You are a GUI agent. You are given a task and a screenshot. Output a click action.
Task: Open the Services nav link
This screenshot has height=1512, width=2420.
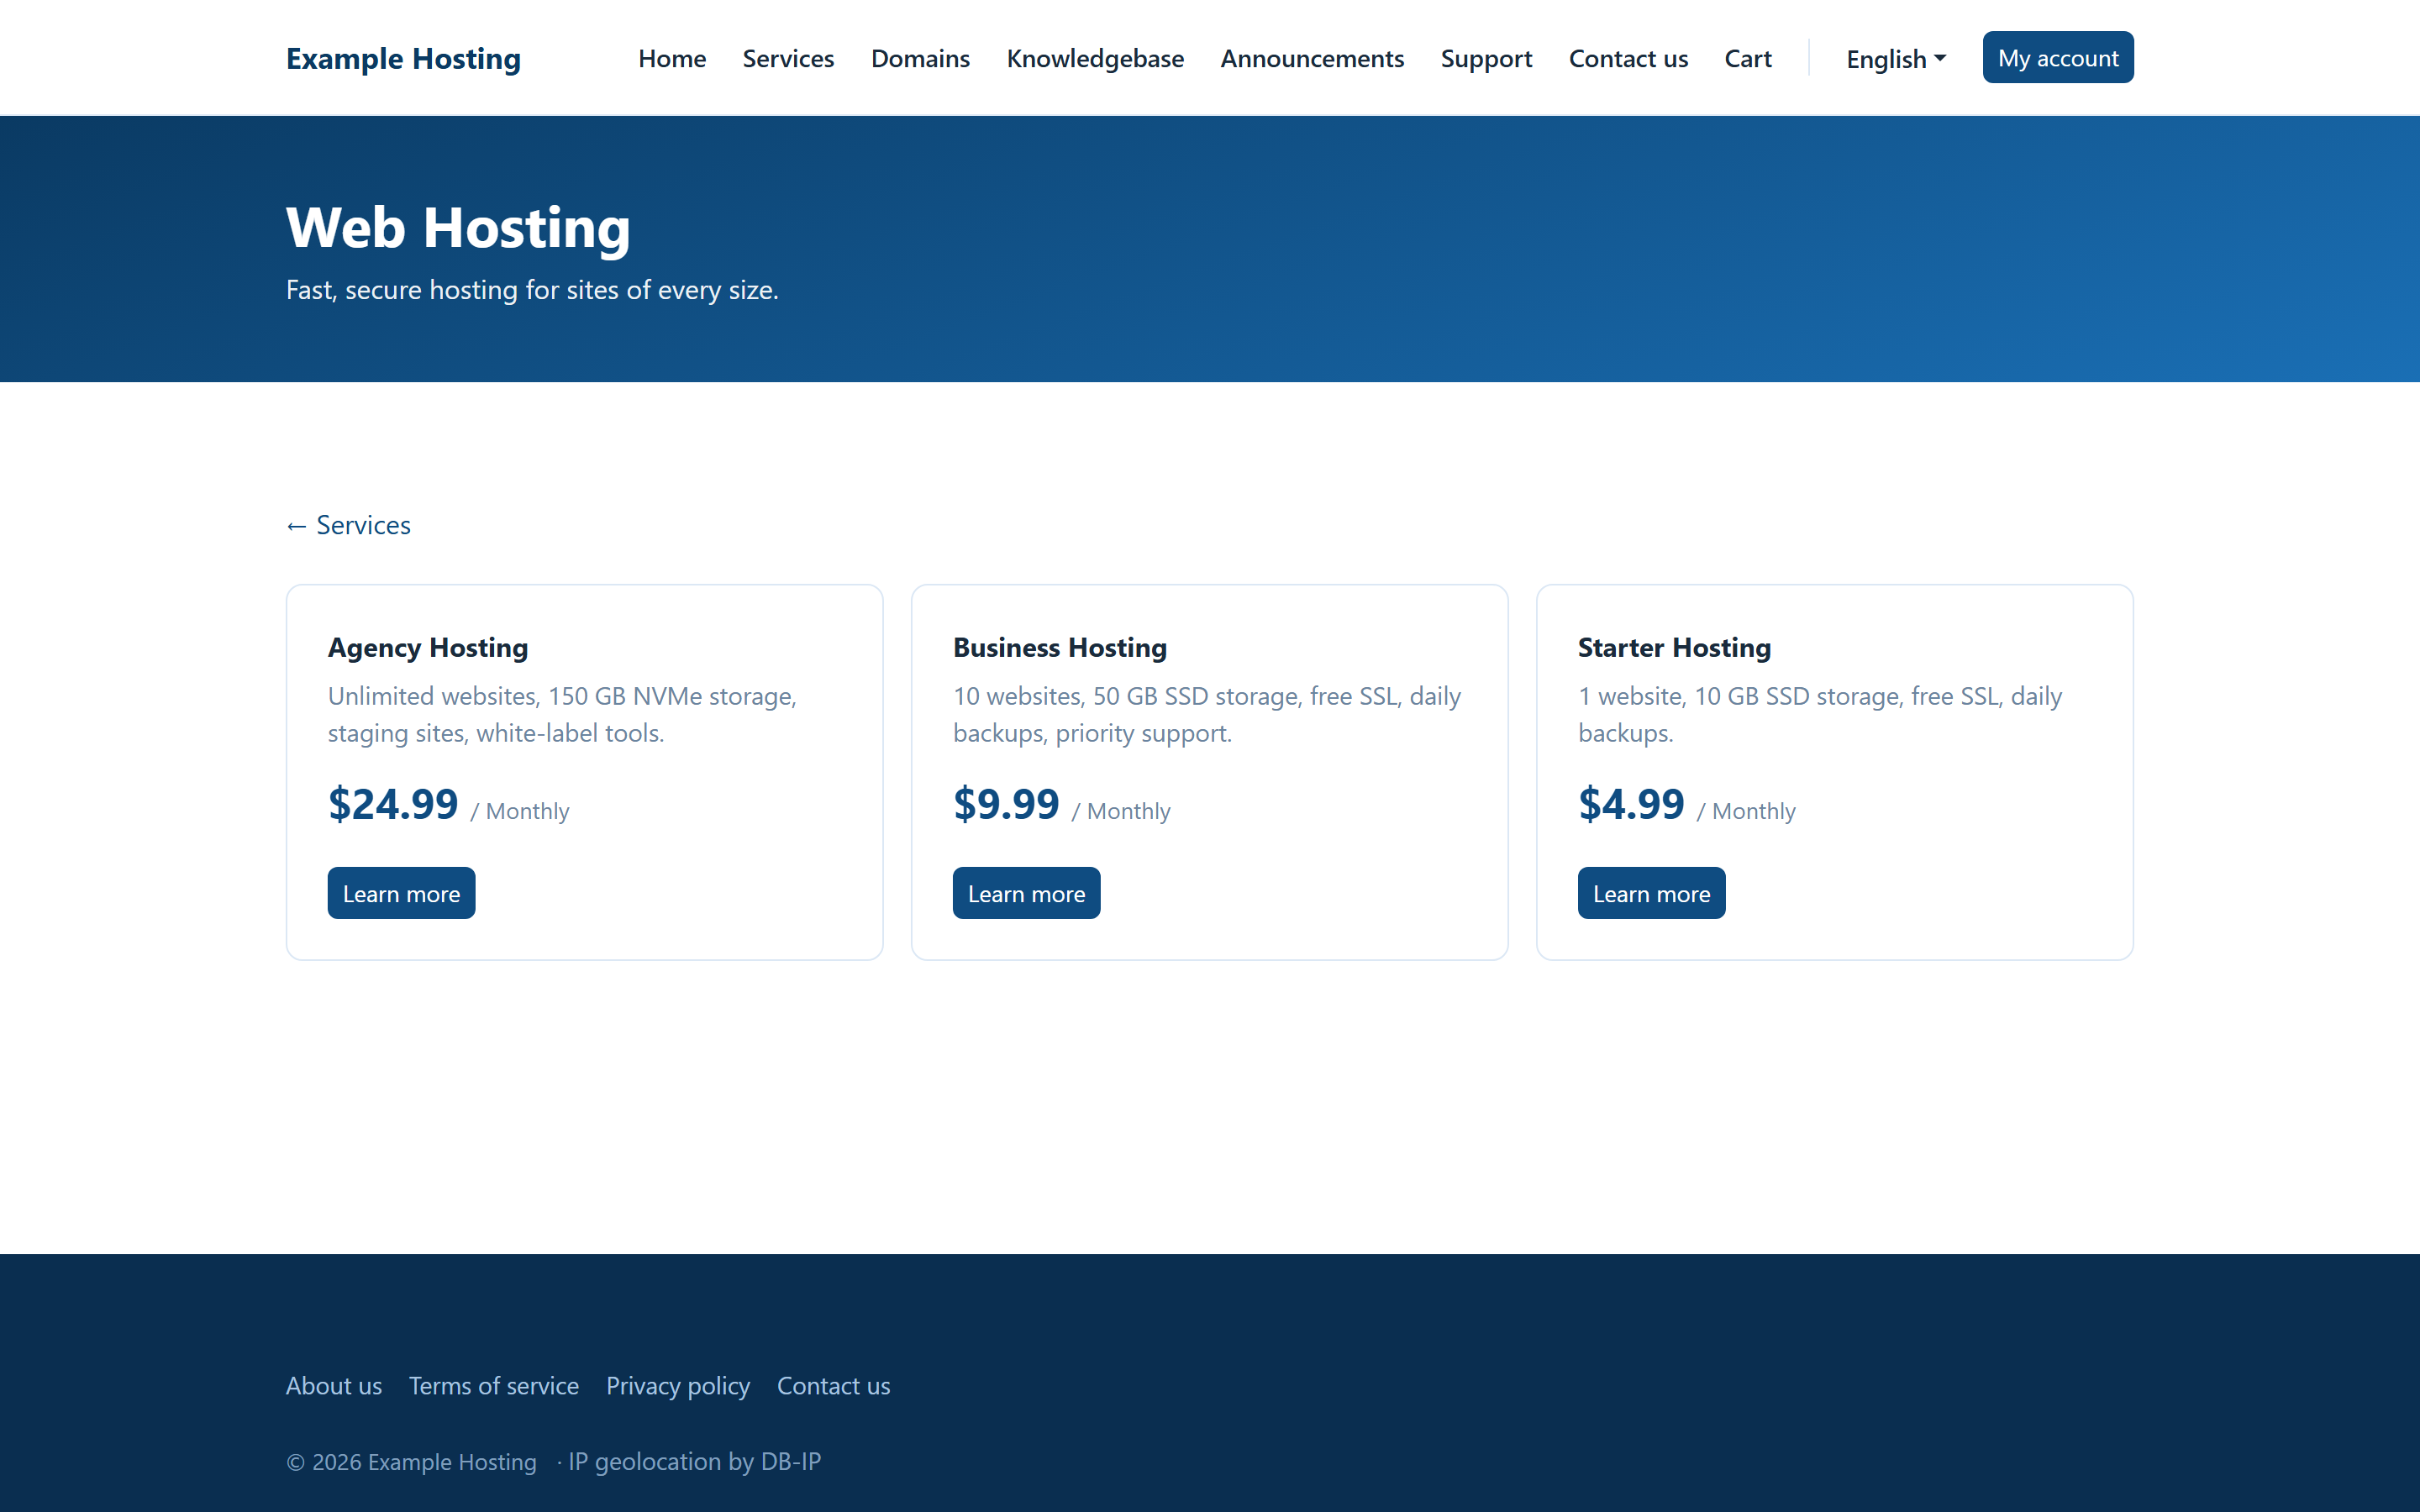788,59
